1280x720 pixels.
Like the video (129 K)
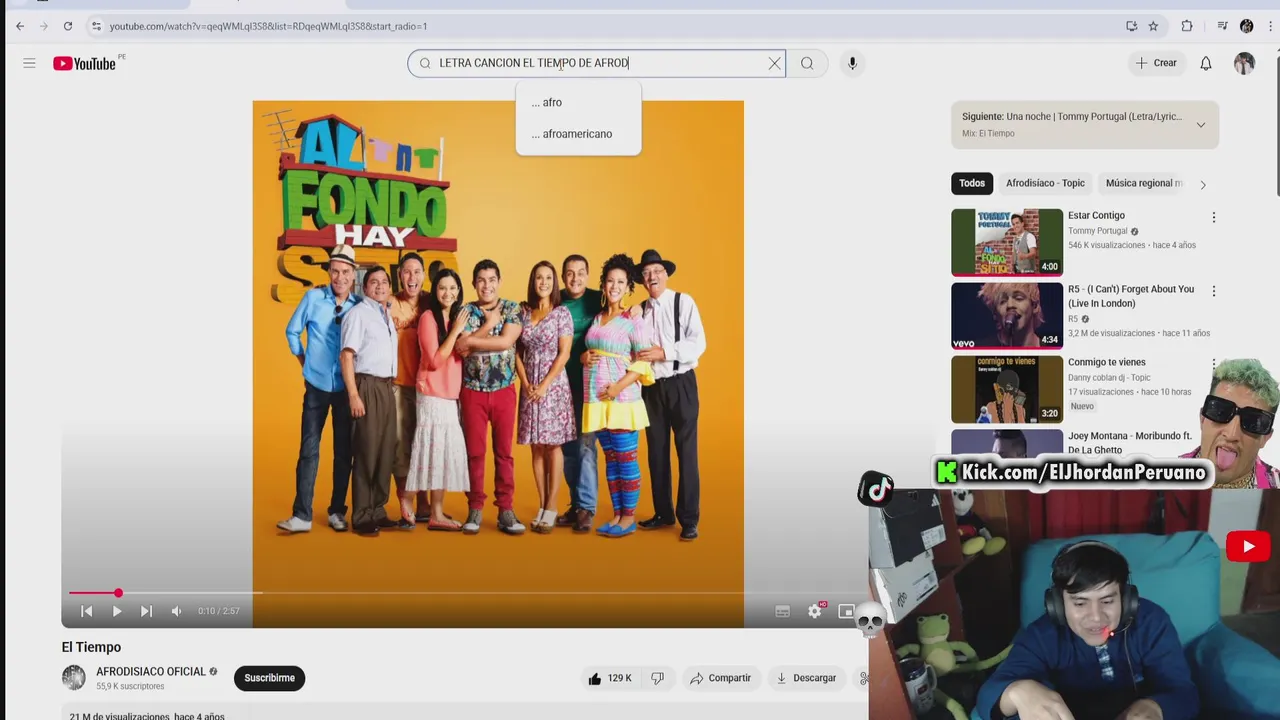click(609, 678)
